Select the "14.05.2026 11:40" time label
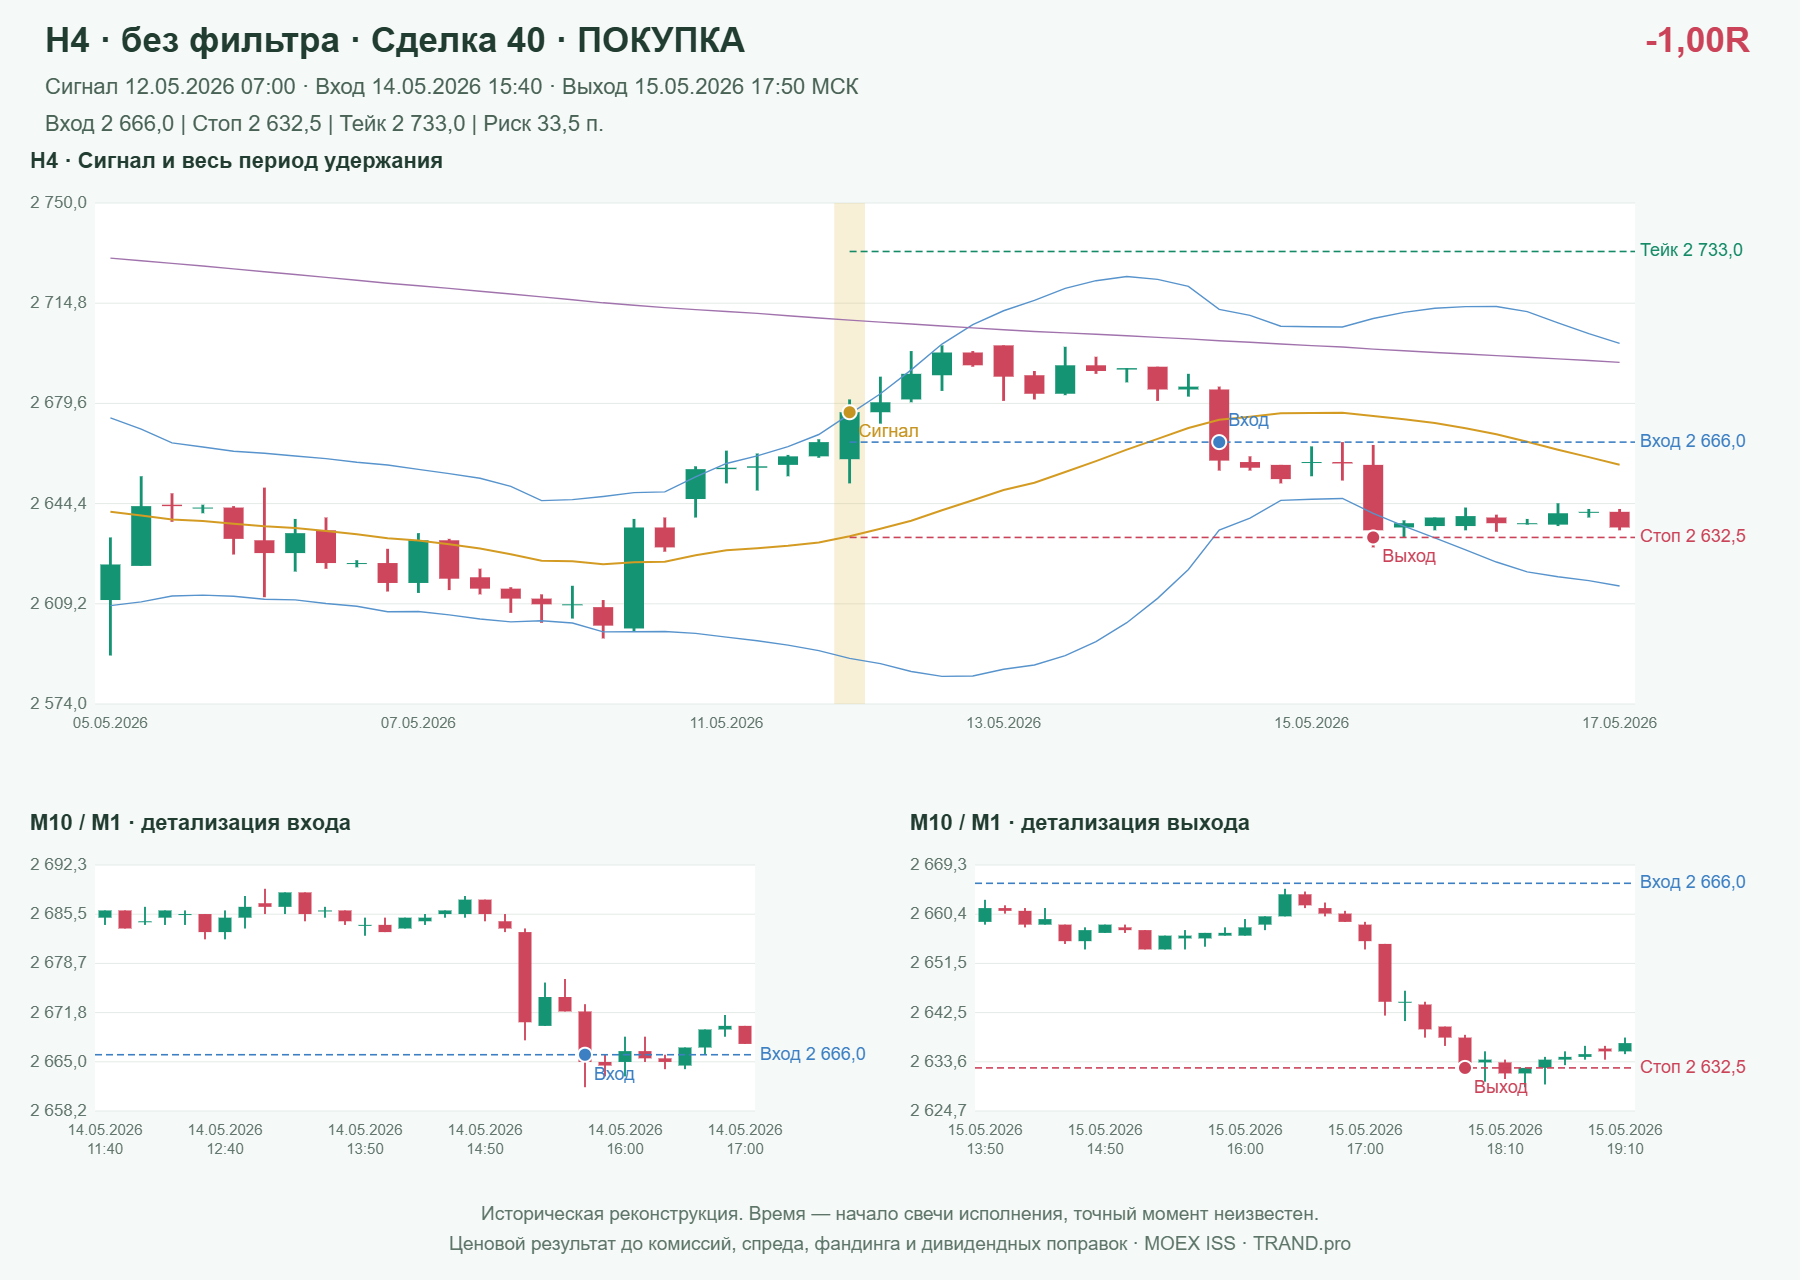 click(105, 1139)
